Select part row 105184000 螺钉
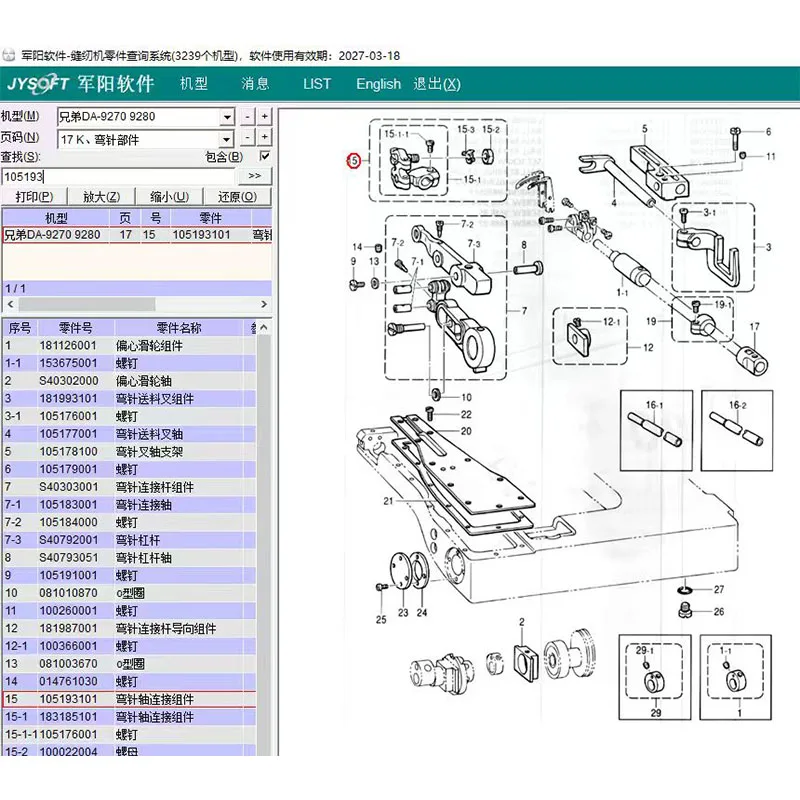The image size is (800, 800). (x=129, y=522)
